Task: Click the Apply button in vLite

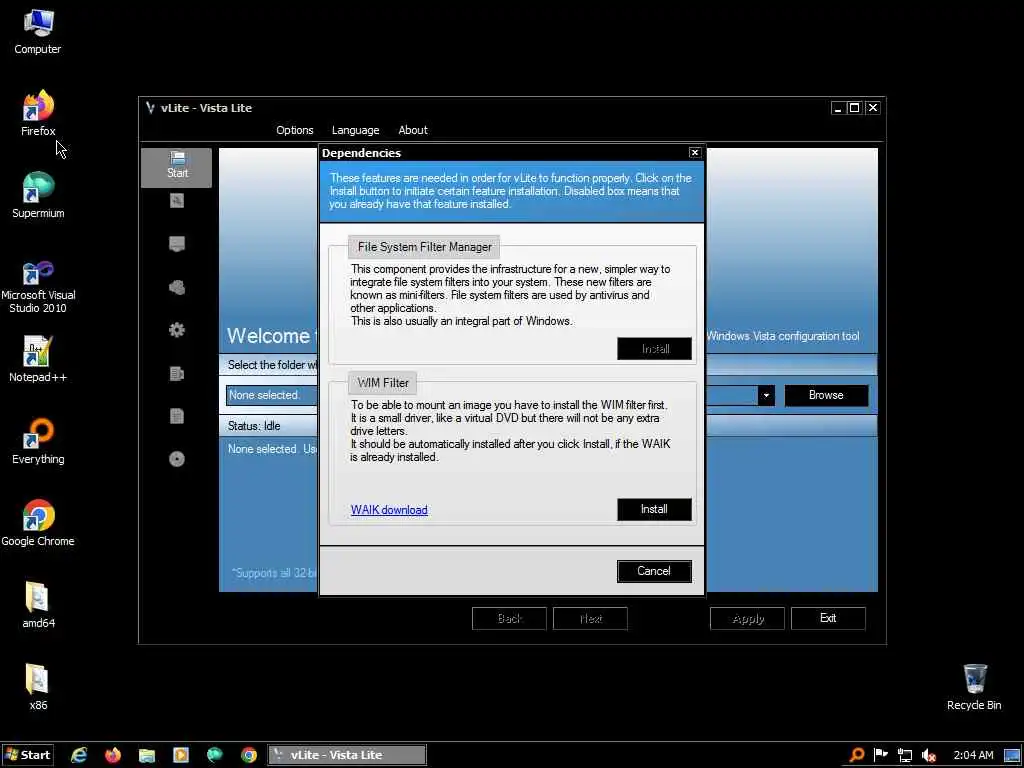Action: click(x=747, y=618)
